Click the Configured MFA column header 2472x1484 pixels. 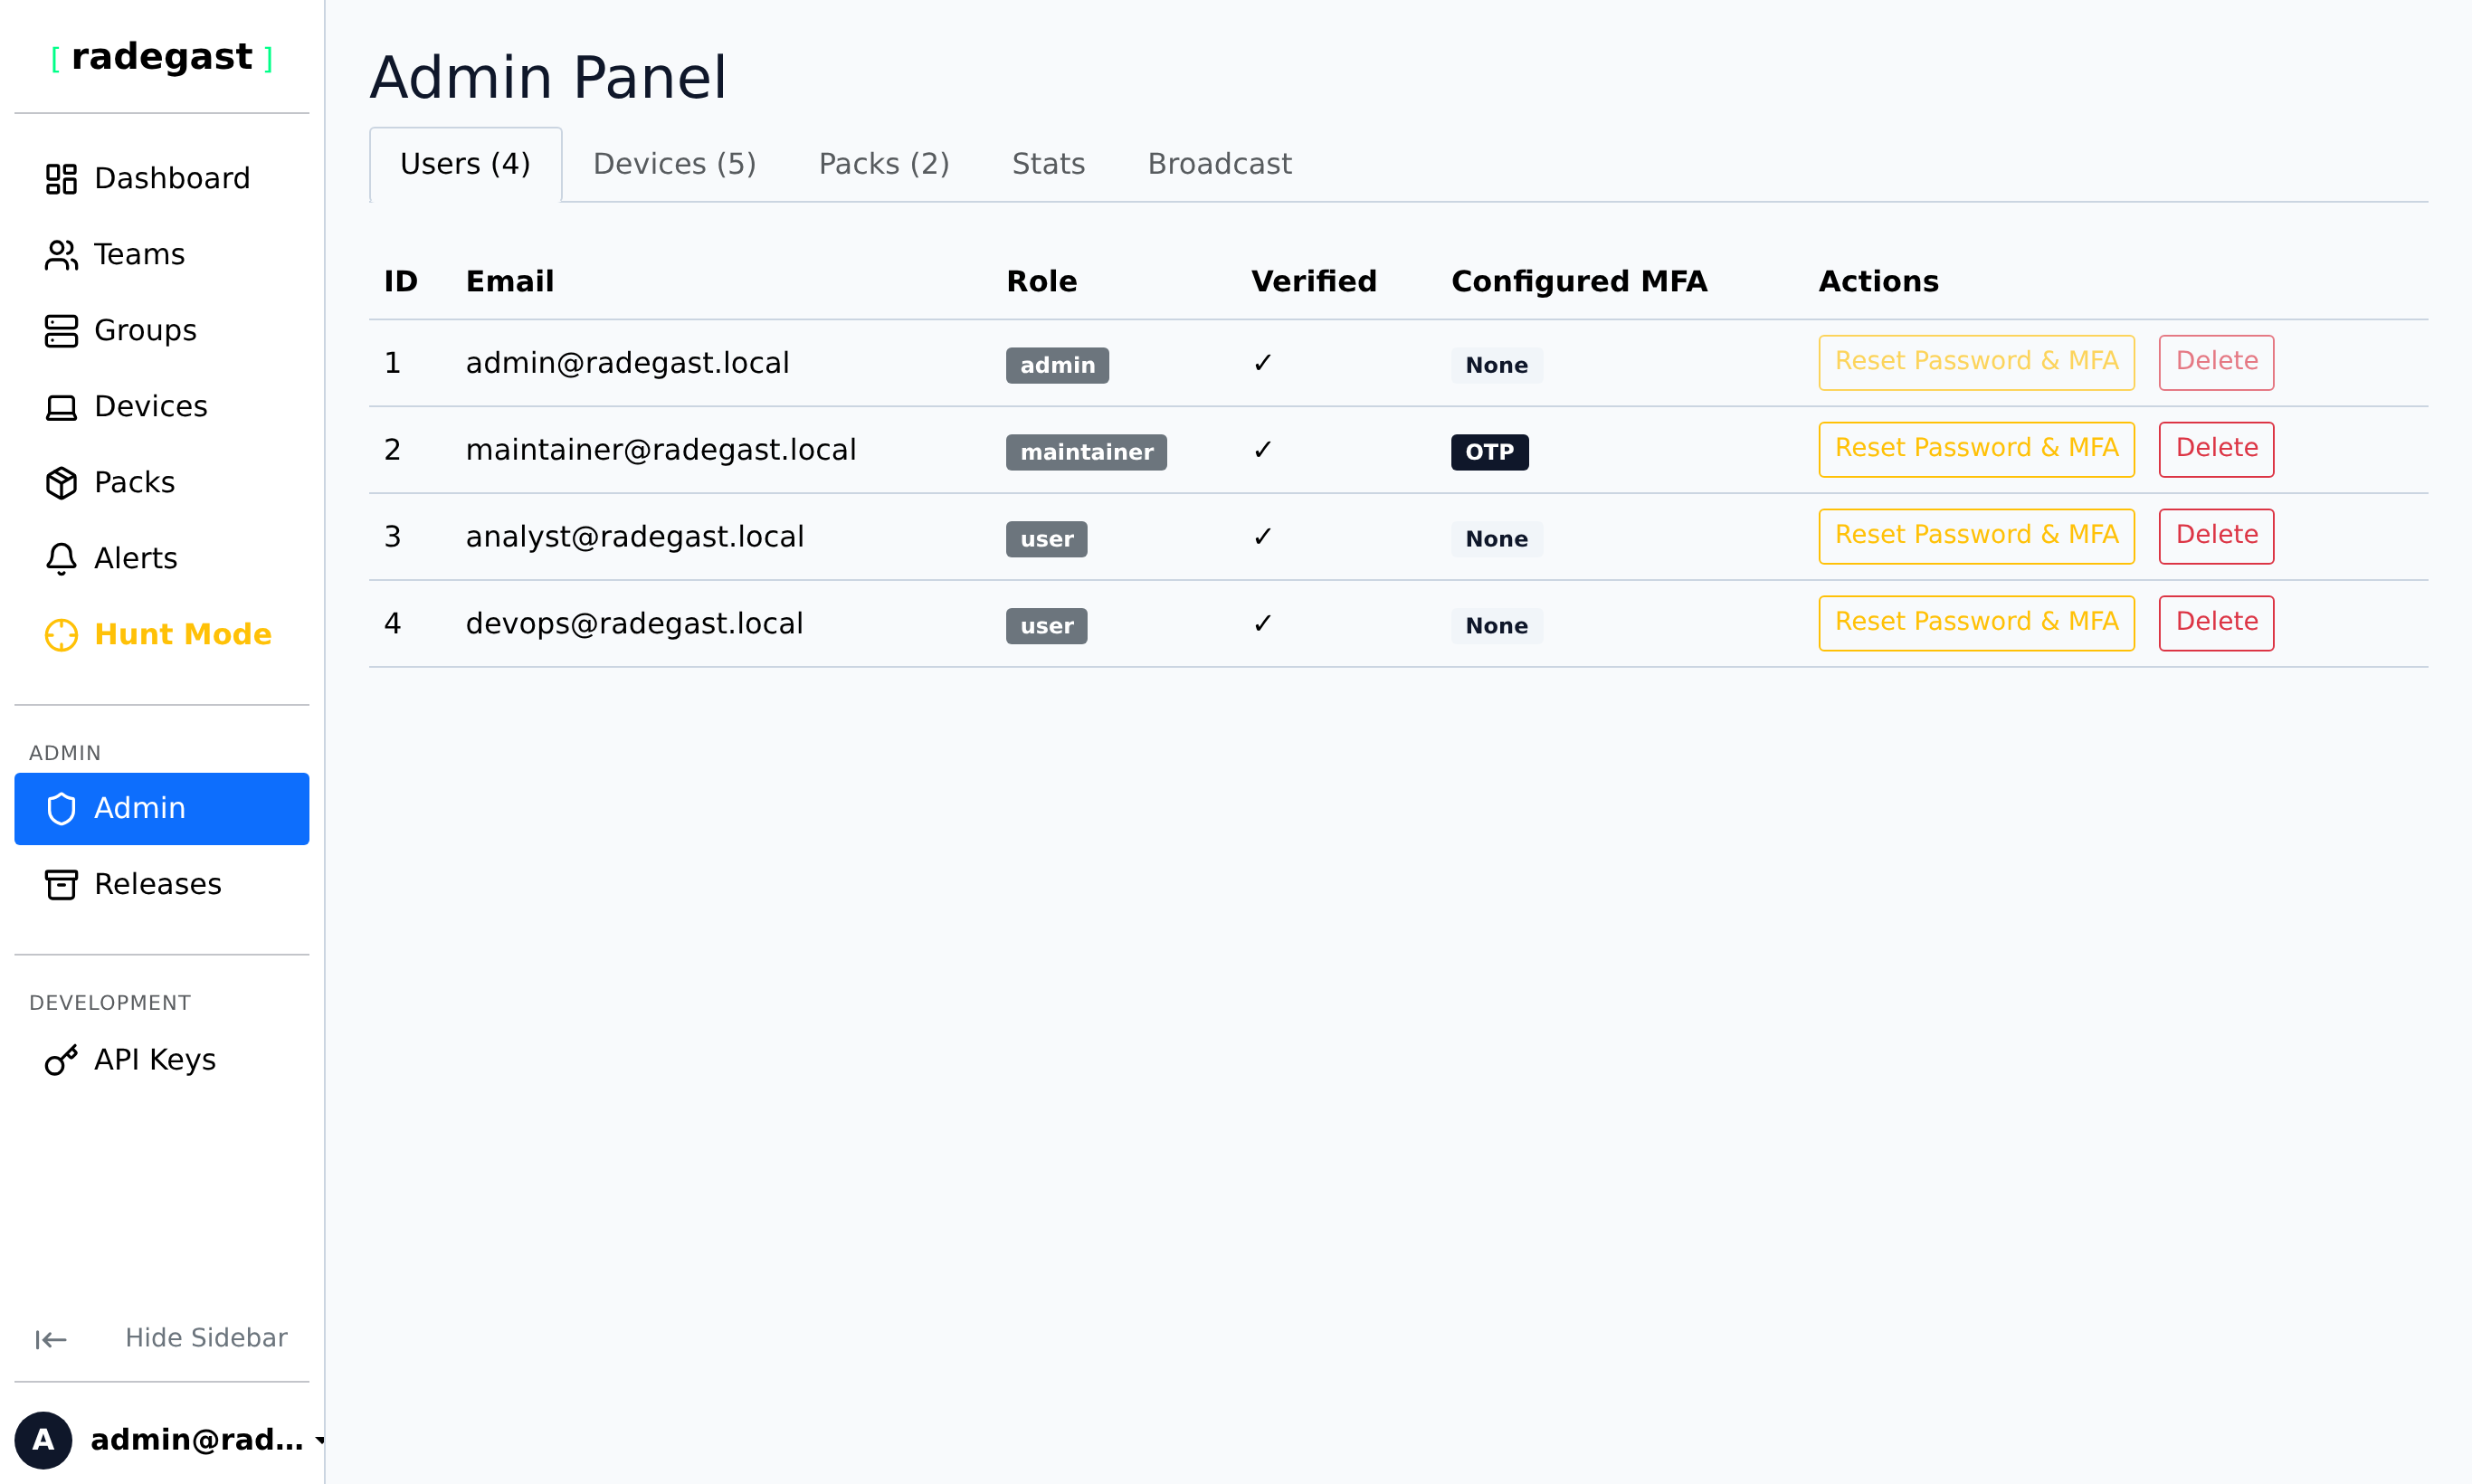coord(1579,282)
